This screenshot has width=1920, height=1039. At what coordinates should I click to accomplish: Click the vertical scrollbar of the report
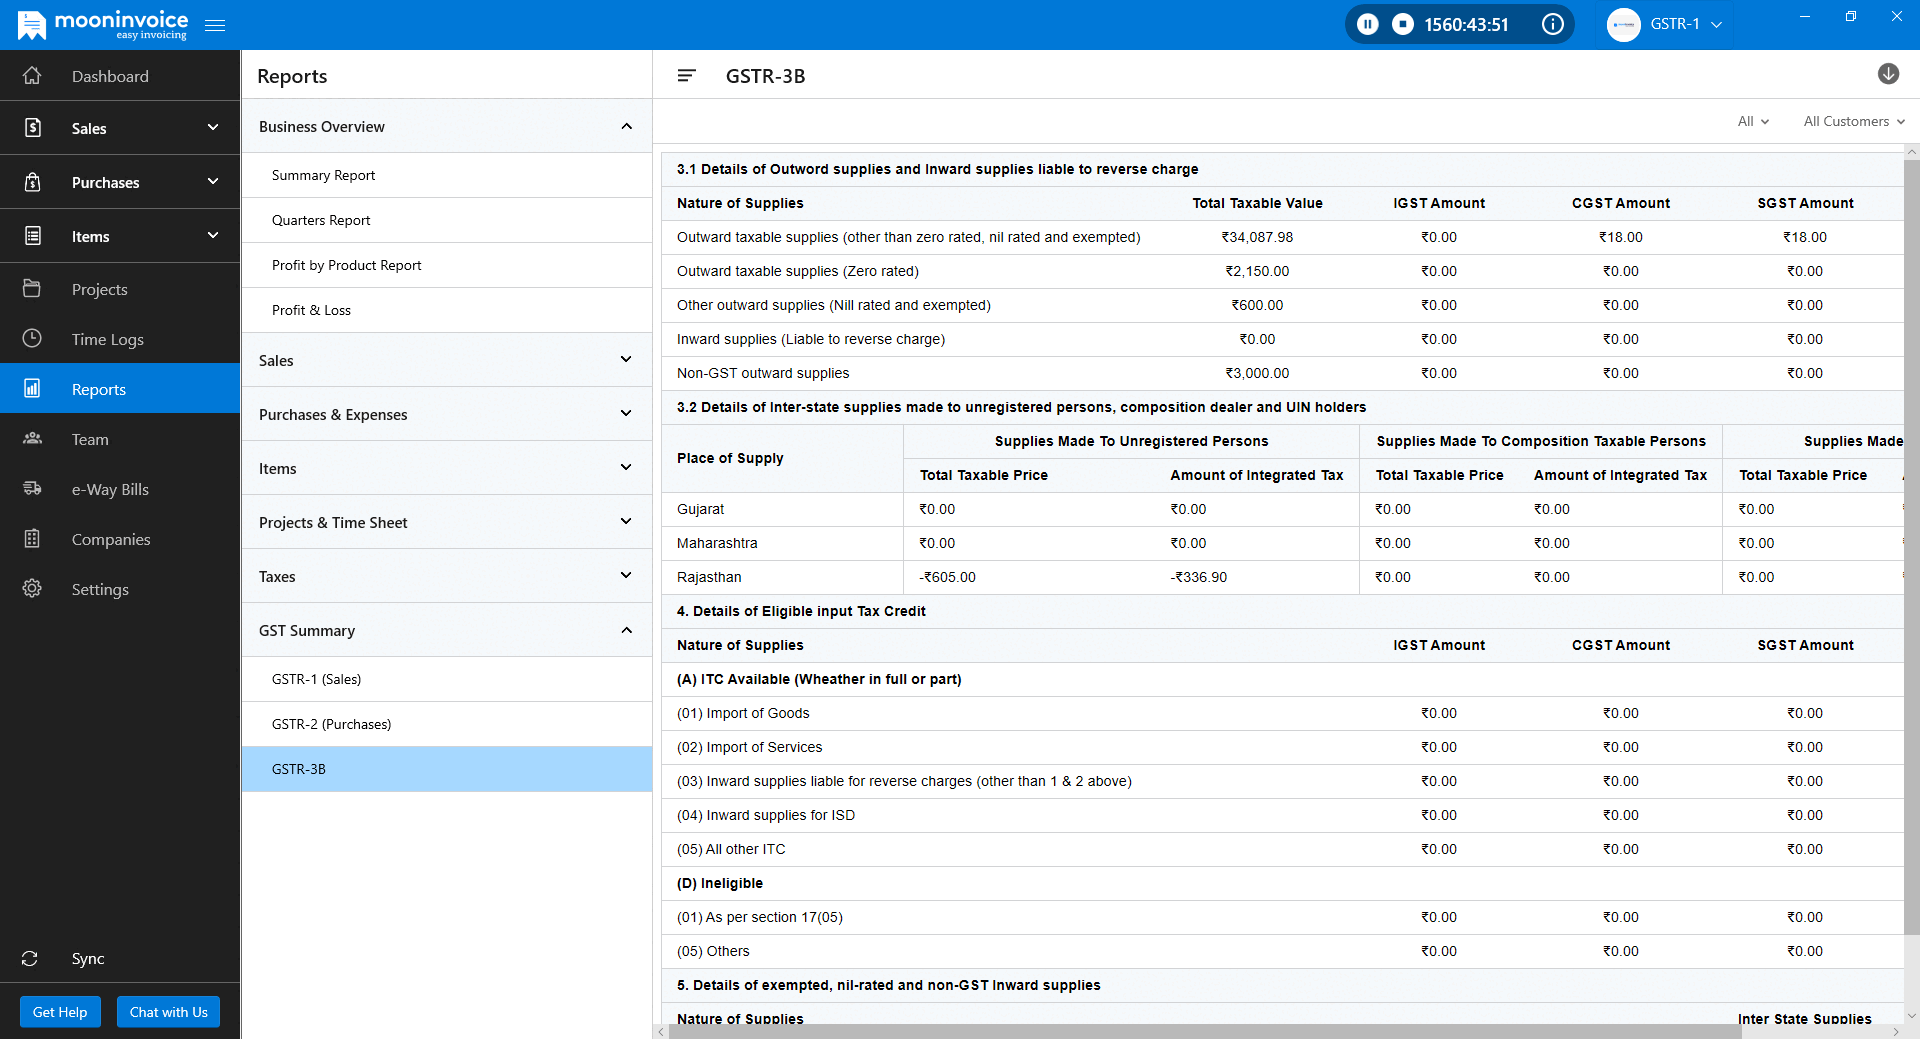pos(1912,546)
